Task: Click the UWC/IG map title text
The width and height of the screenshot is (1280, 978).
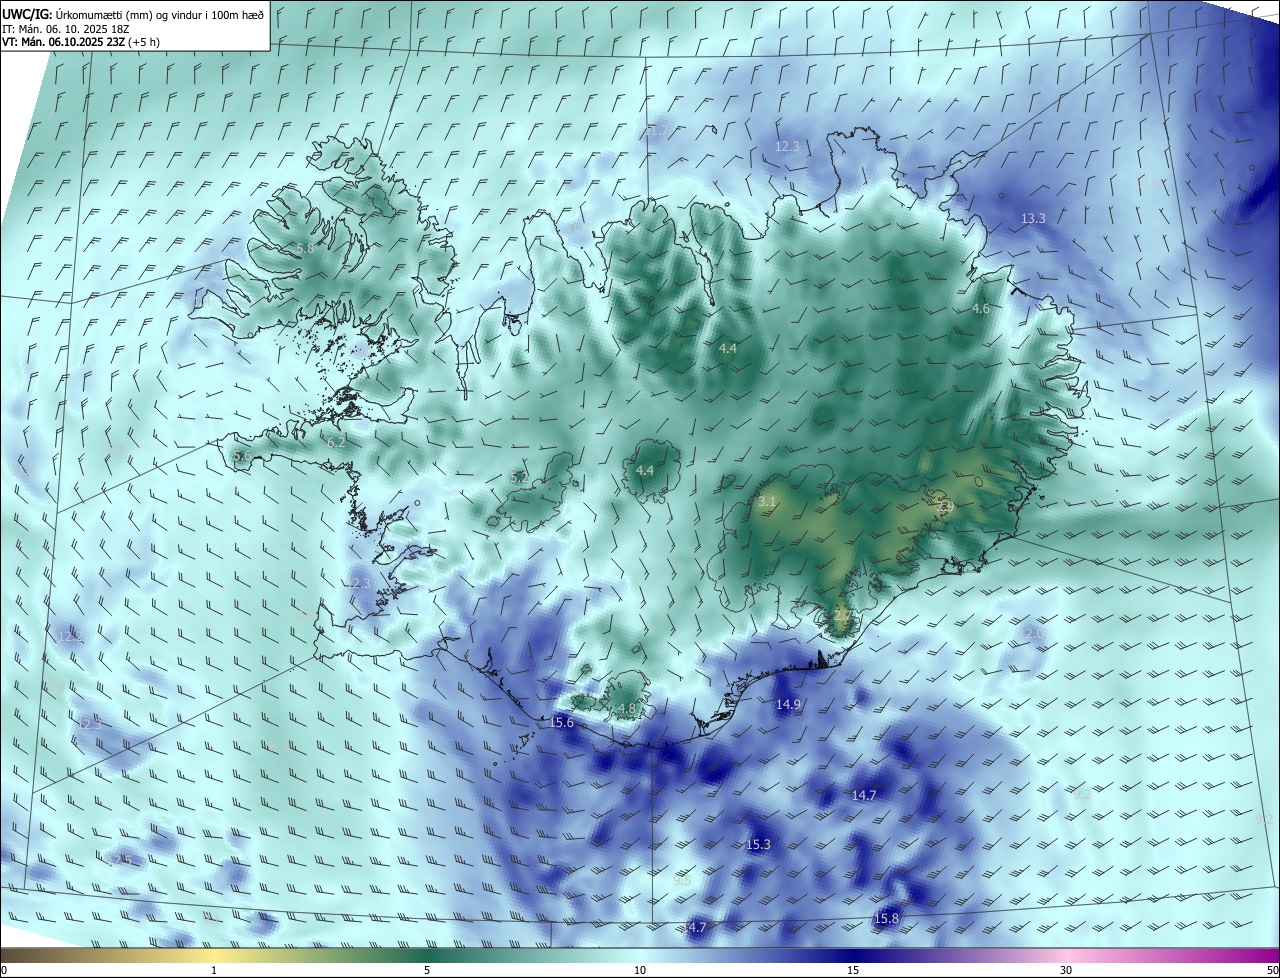Action: point(133,14)
